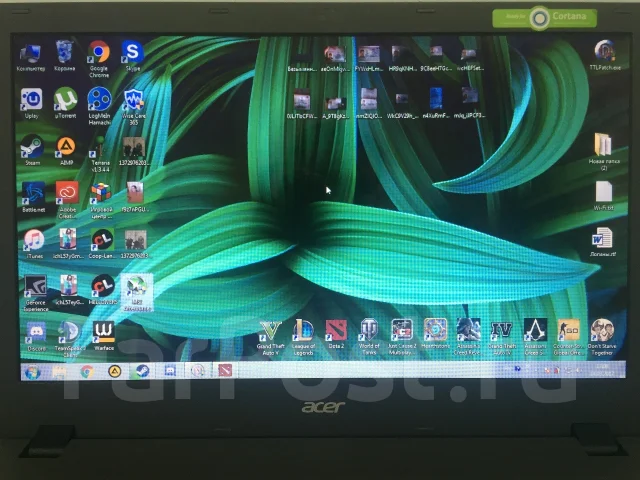Open the Hearthstone shortcut

(436, 334)
